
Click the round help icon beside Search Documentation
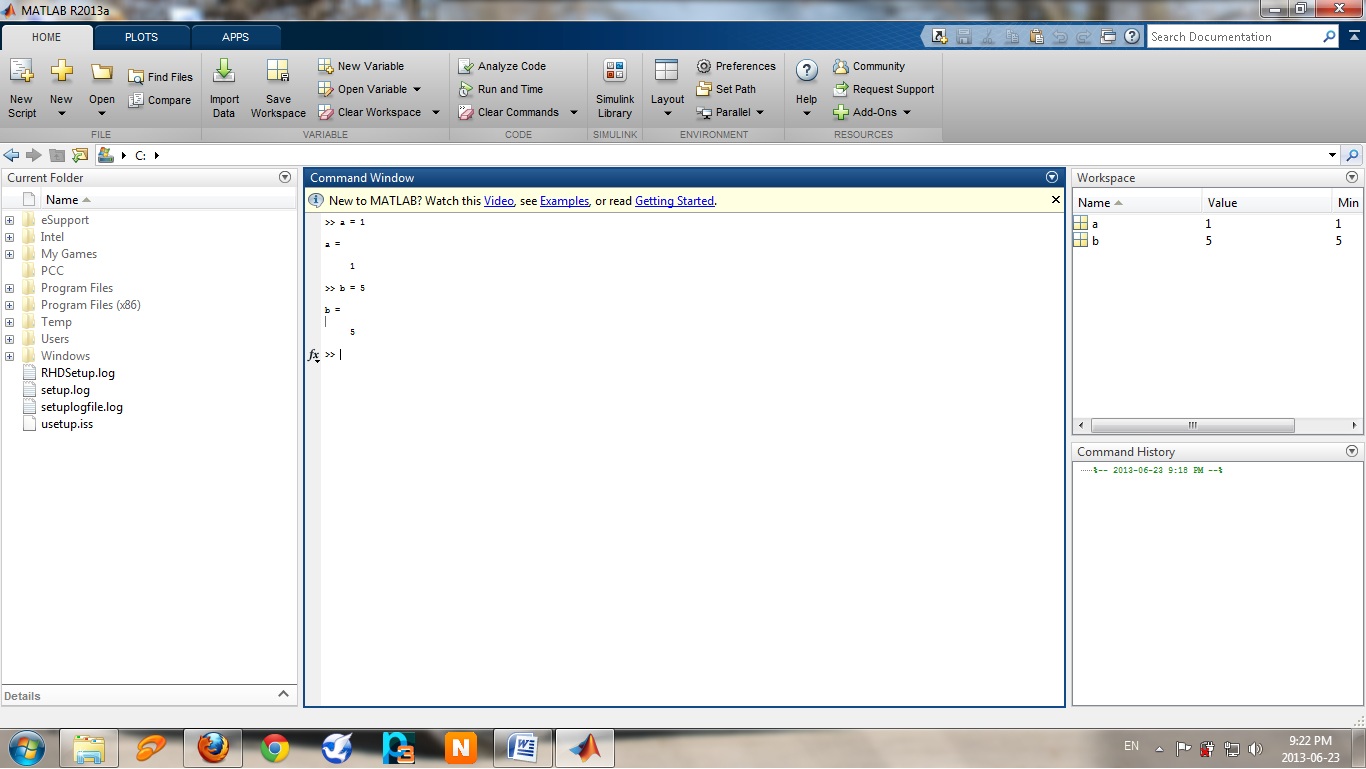point(1132,36)
